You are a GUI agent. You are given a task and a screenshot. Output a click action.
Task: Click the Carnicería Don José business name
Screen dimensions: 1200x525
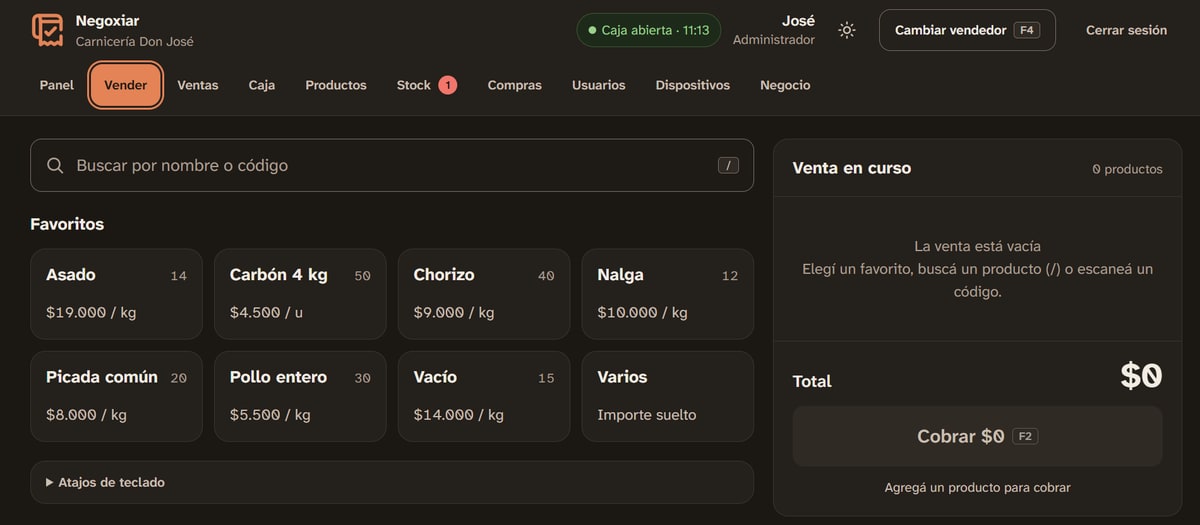pos(135,42)
